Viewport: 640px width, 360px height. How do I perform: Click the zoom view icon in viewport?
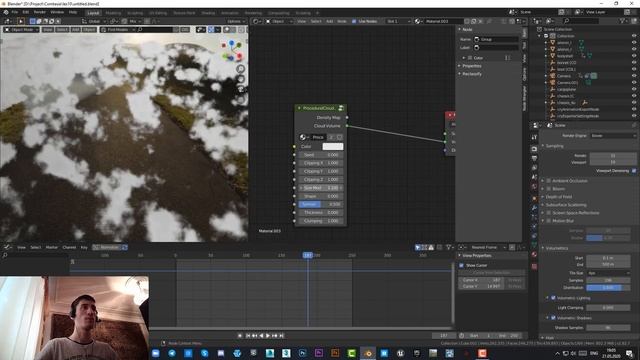(241, 69)
